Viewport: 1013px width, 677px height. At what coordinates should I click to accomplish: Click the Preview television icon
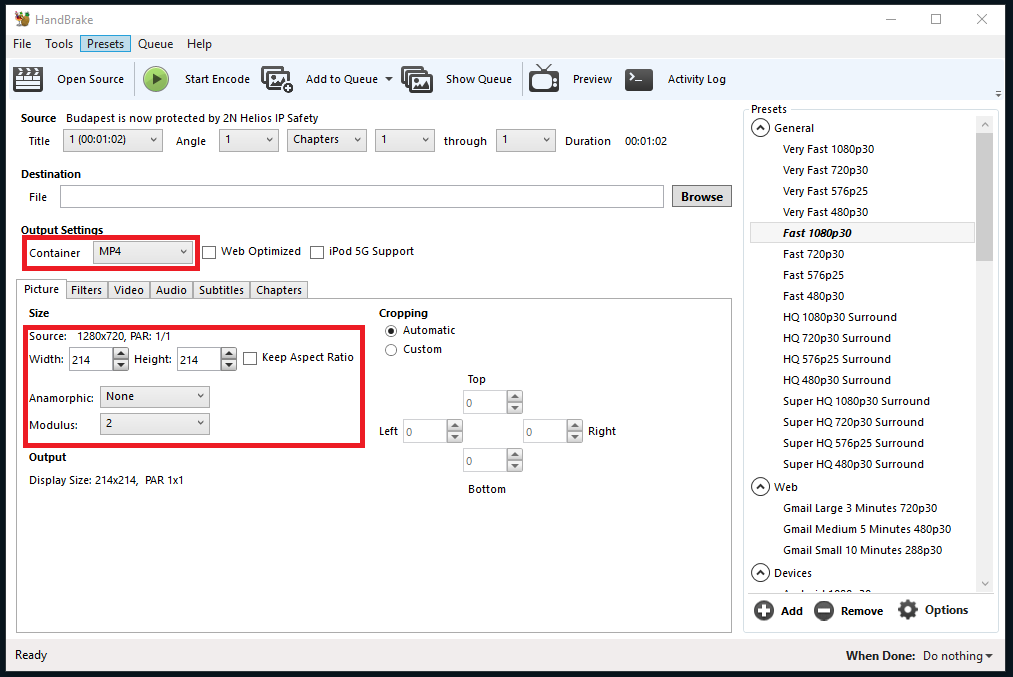[x=544, y=79]
